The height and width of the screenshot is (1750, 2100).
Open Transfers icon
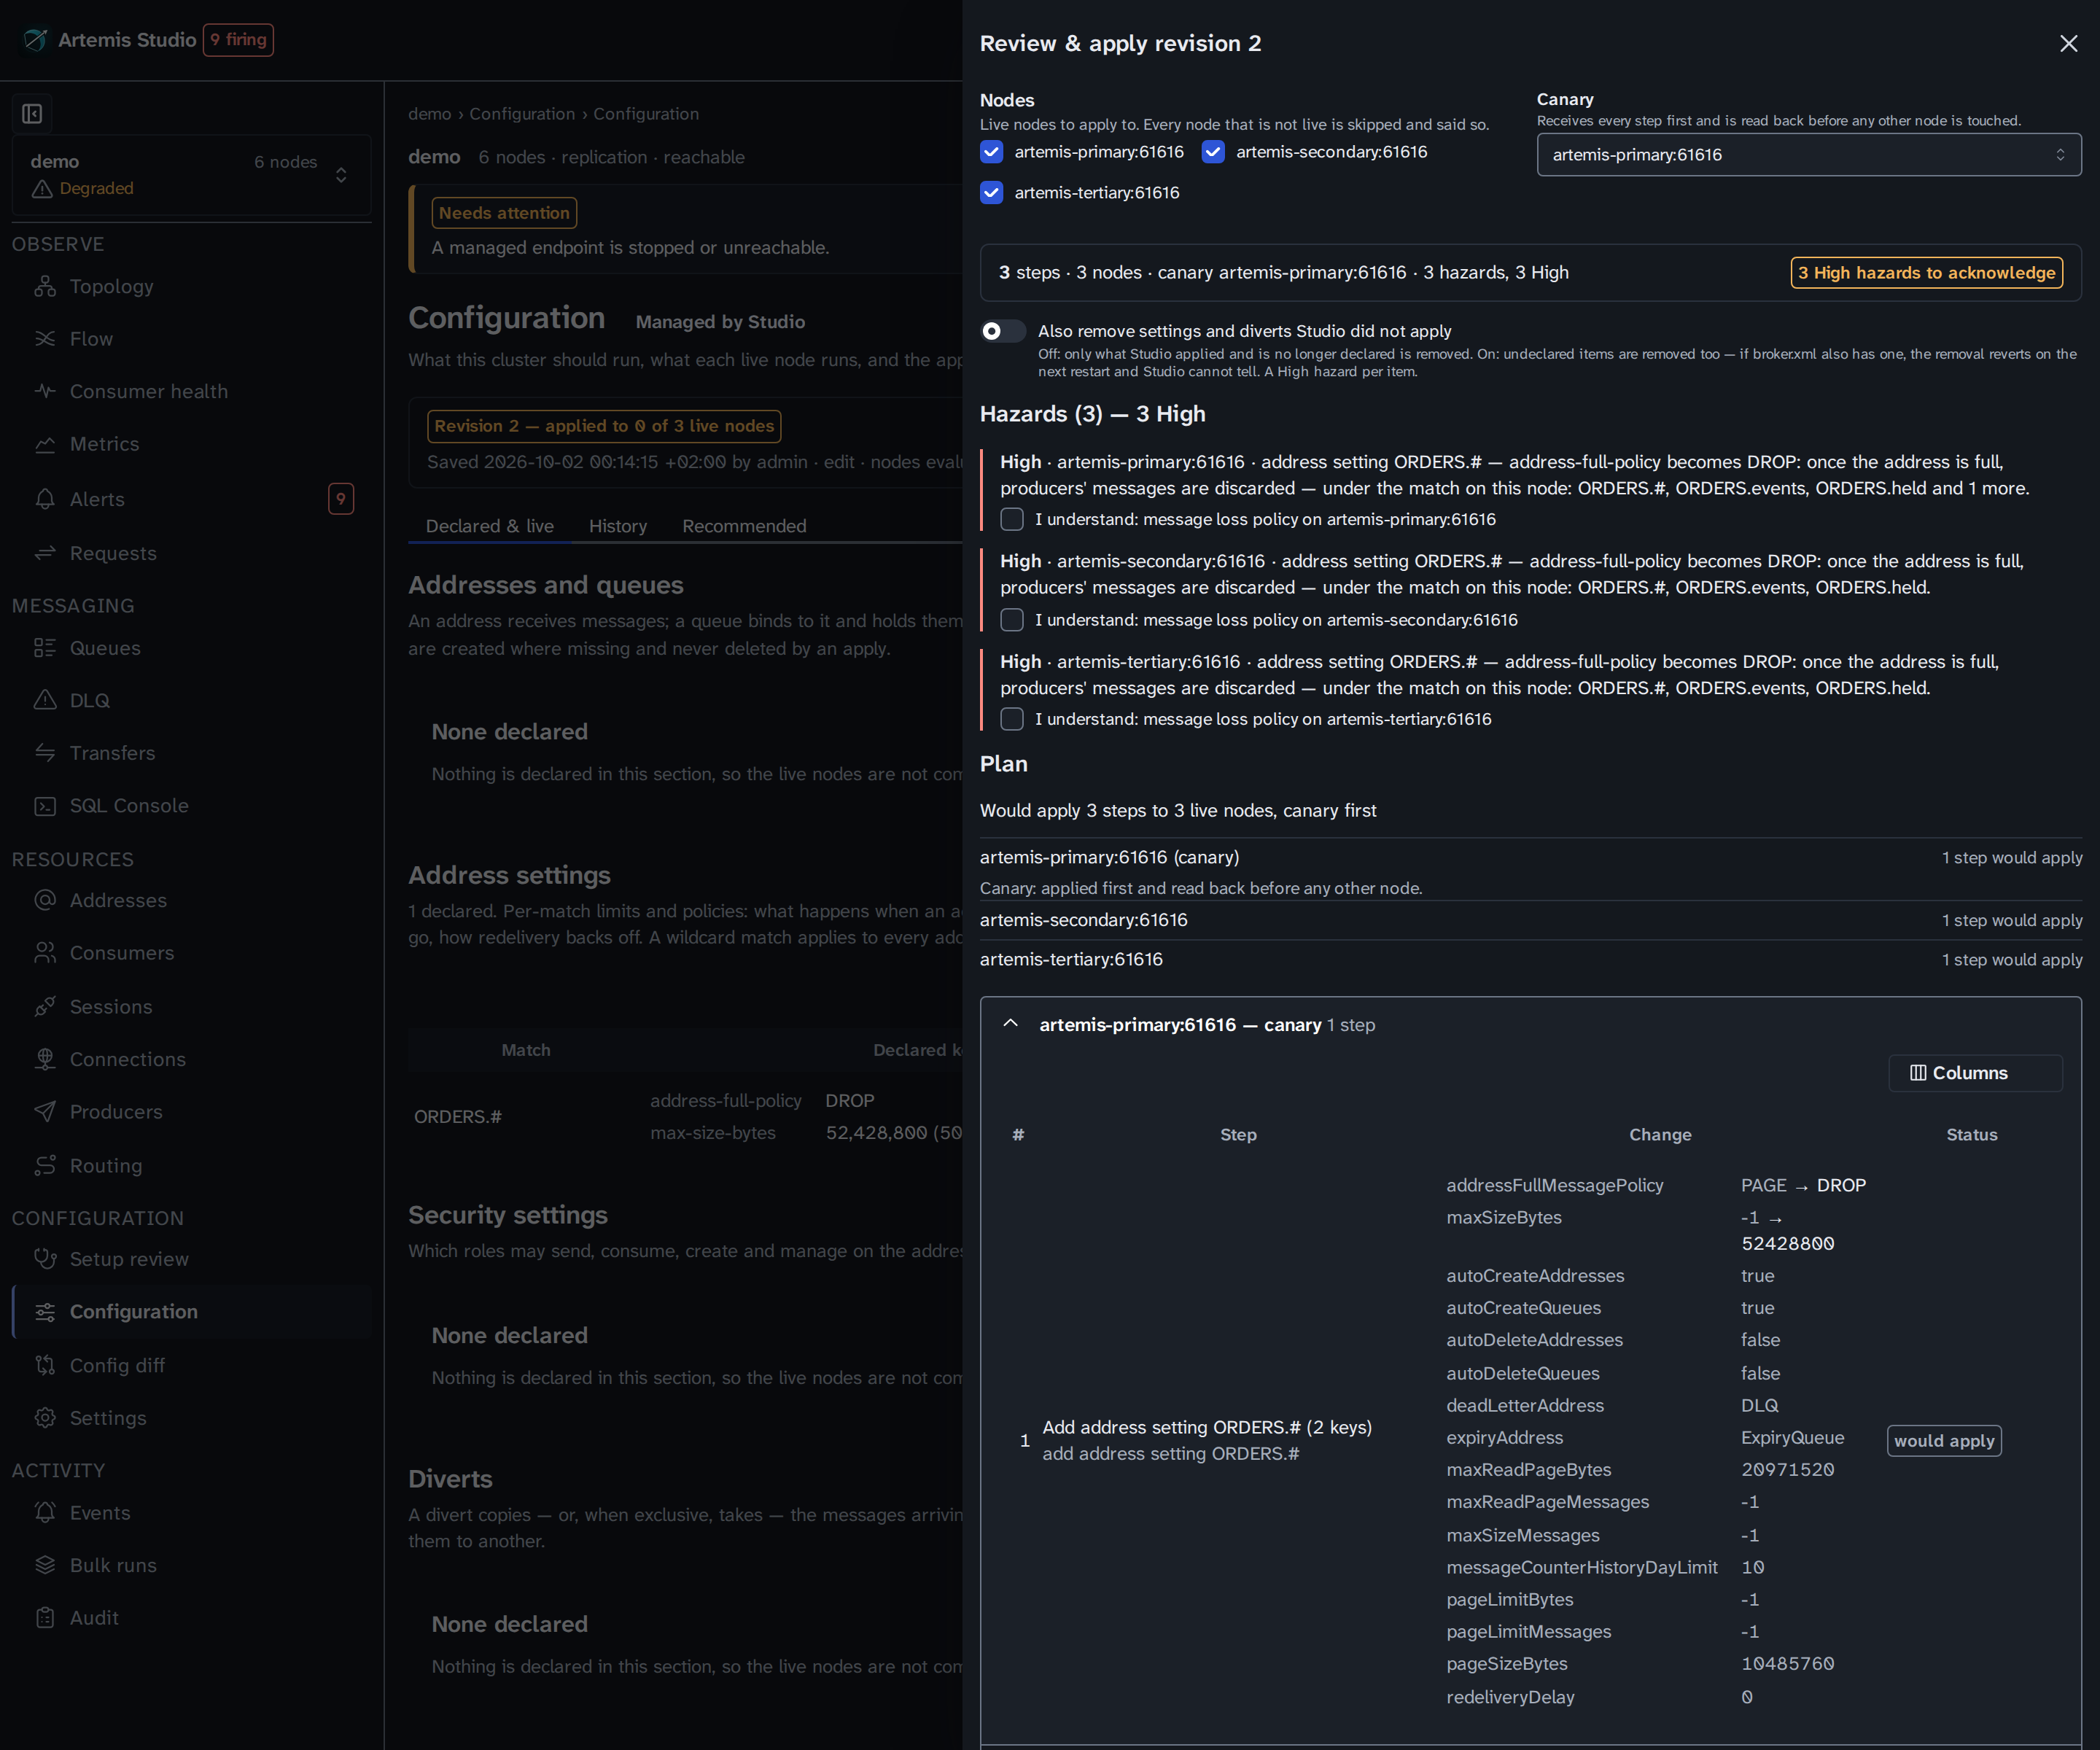coord(45,753)
